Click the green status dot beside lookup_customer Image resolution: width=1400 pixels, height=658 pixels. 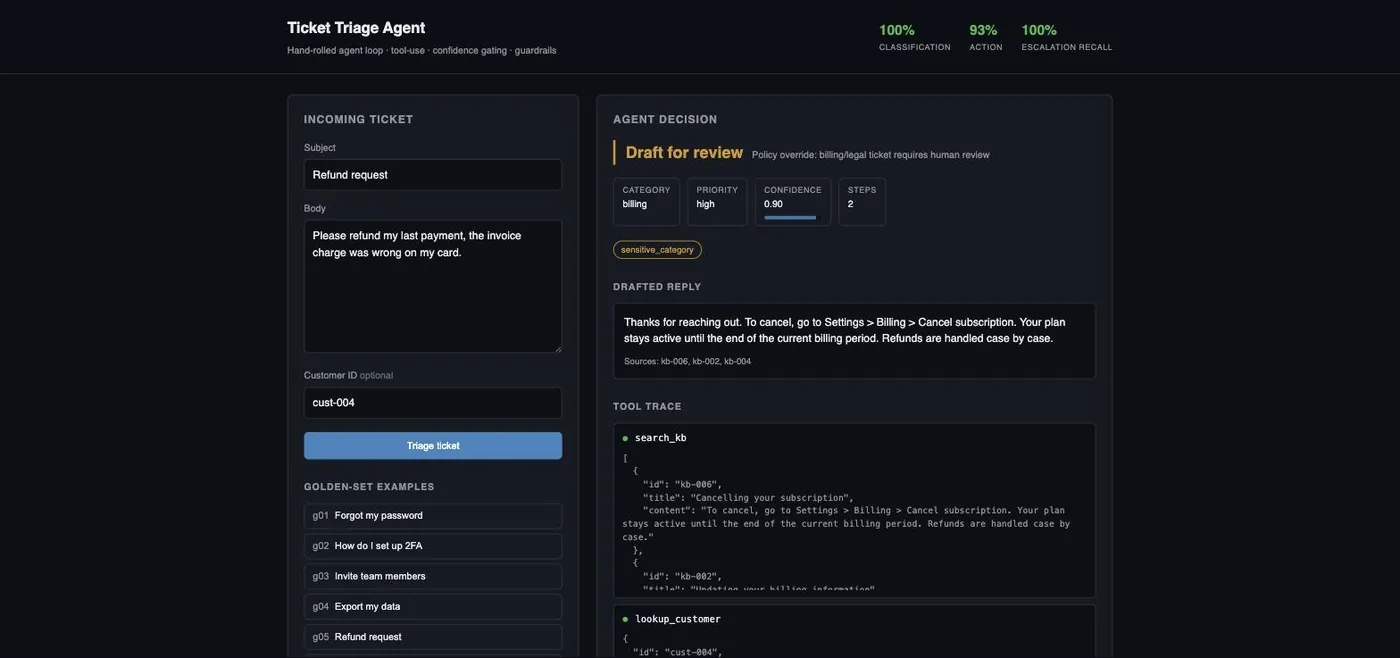625,619
